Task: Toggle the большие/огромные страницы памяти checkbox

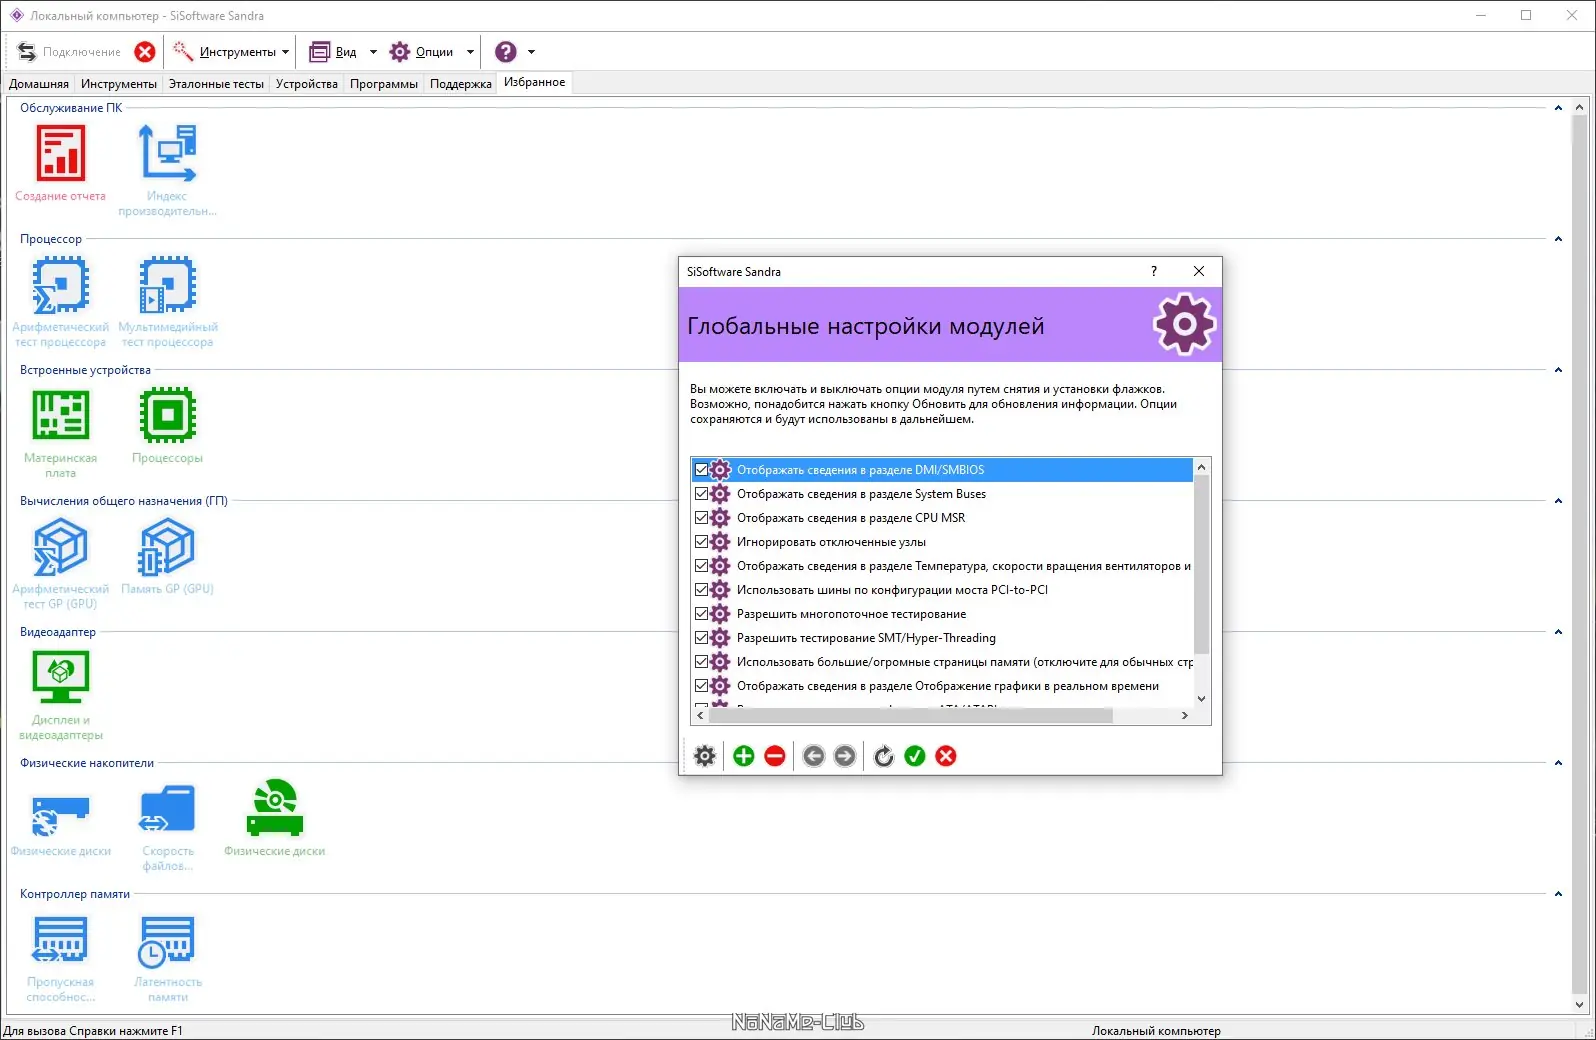Action: 702,662
